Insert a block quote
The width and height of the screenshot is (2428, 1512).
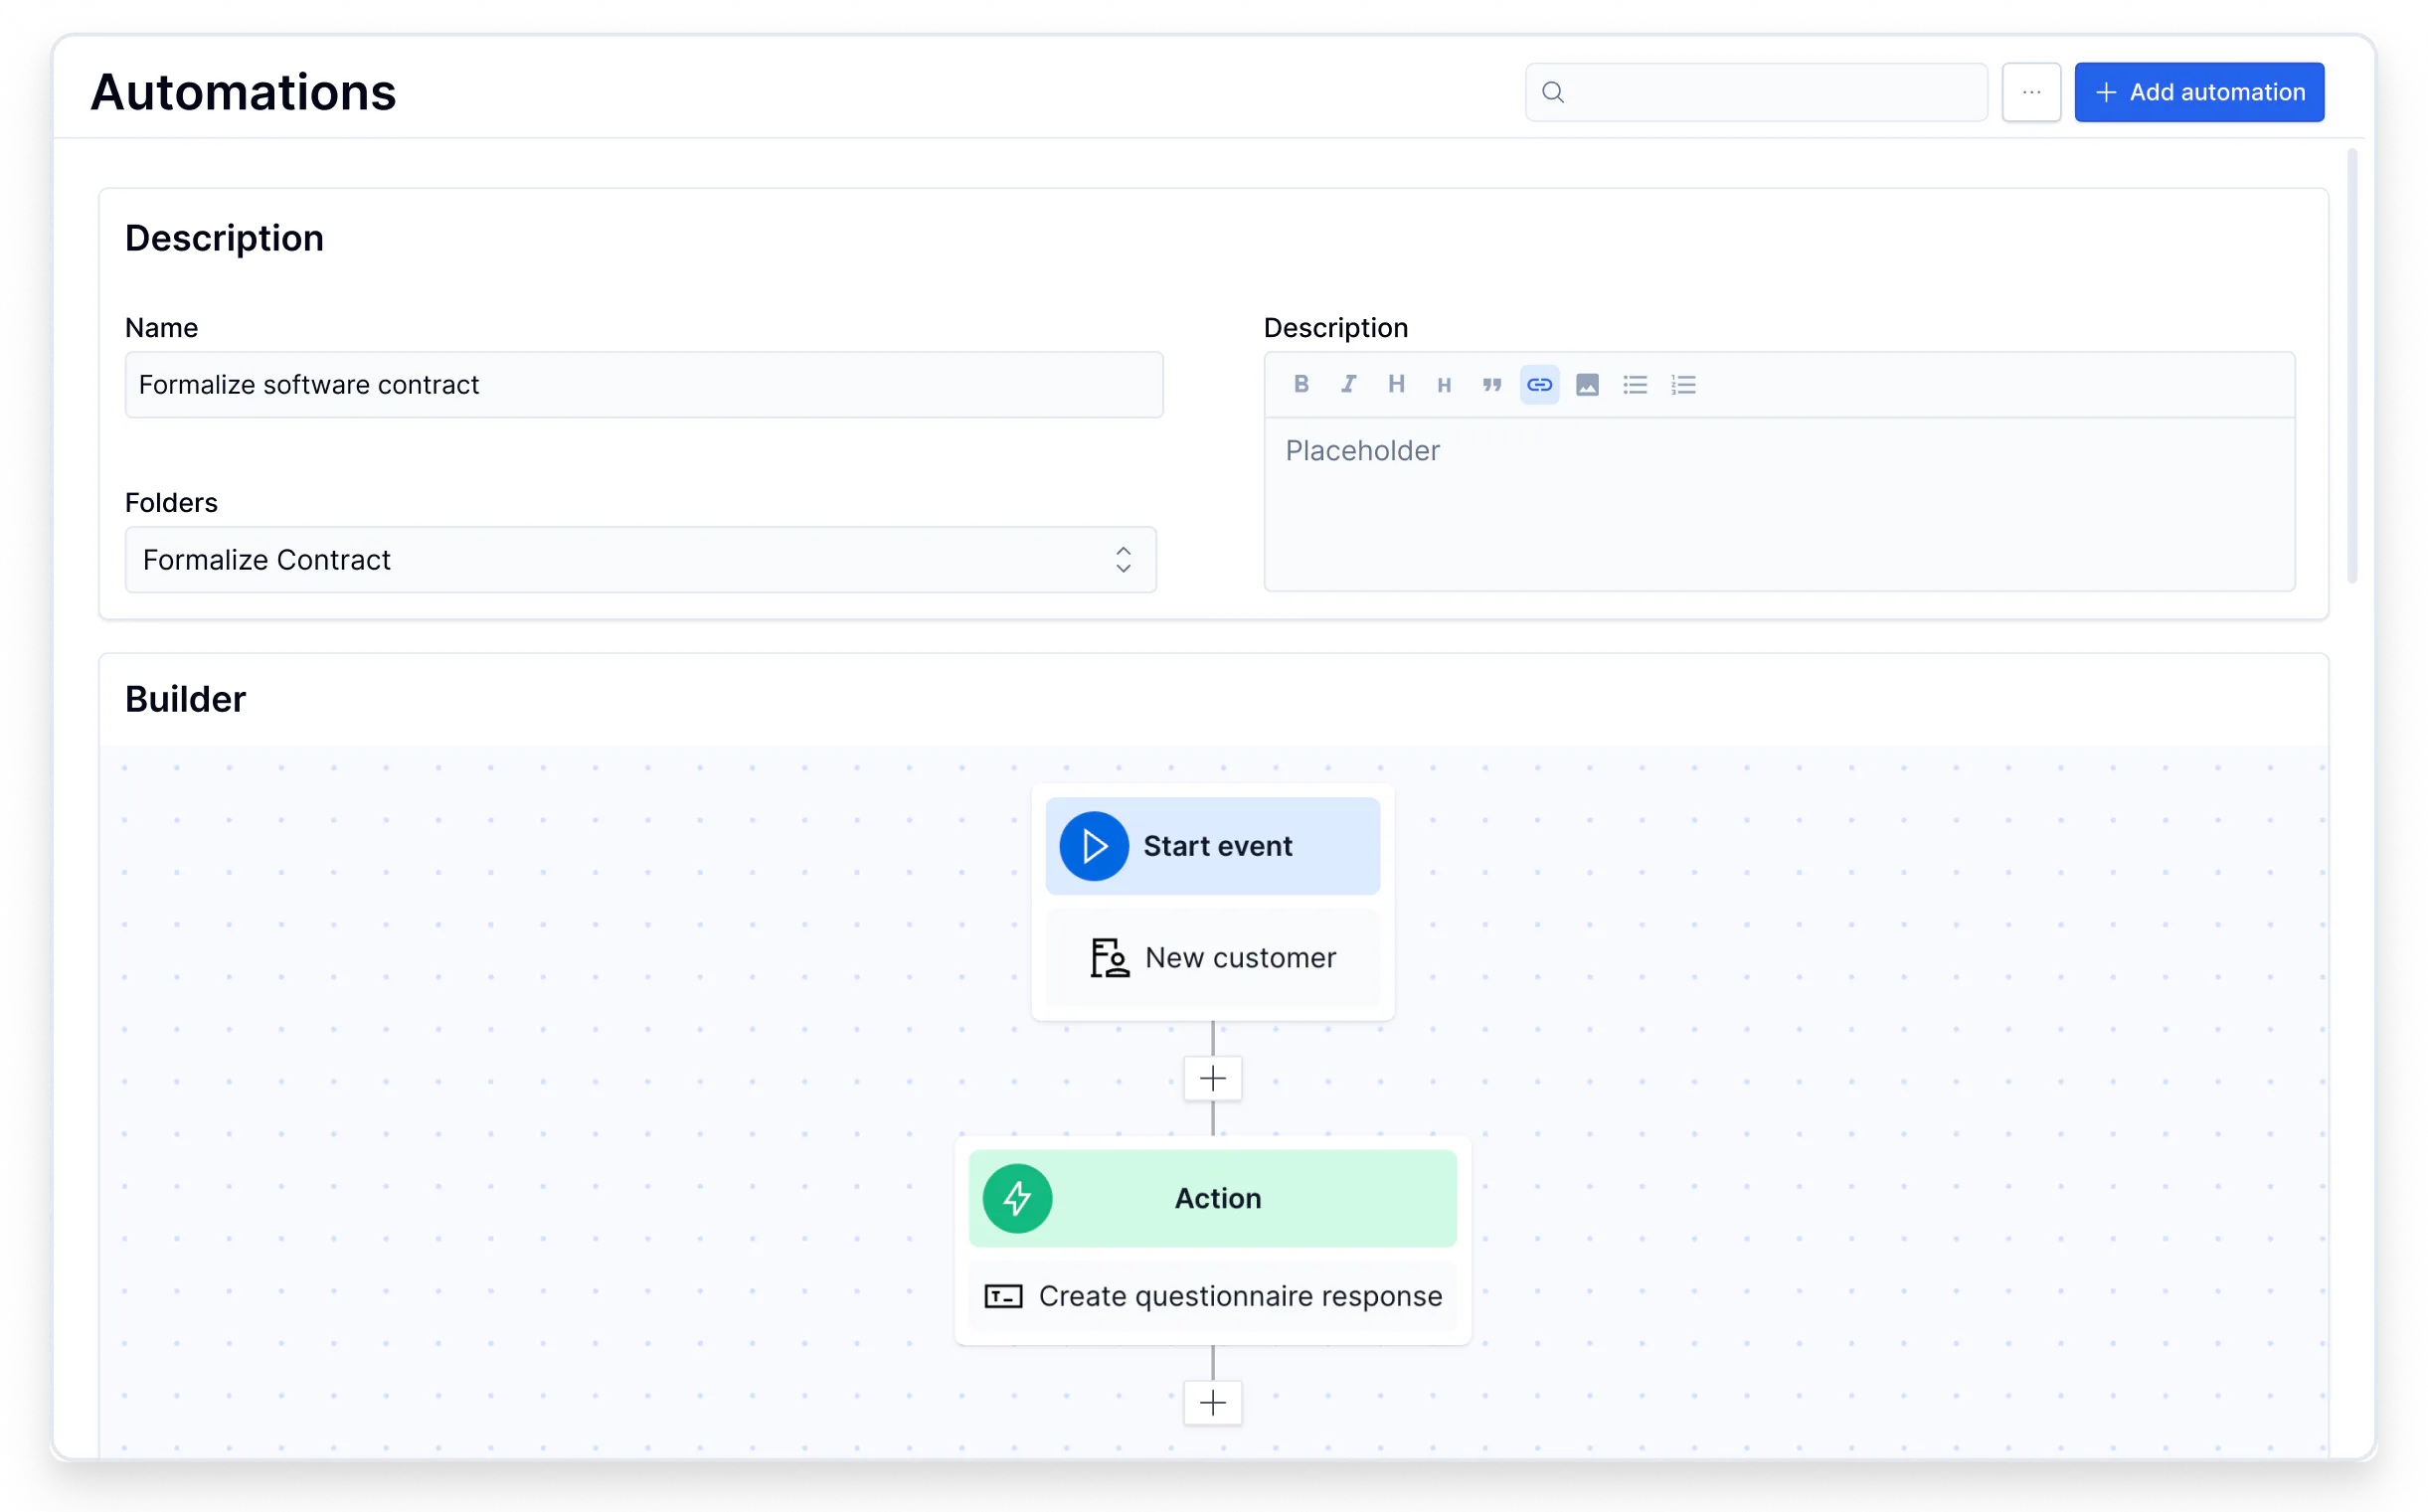click(x=1492, y=384)
